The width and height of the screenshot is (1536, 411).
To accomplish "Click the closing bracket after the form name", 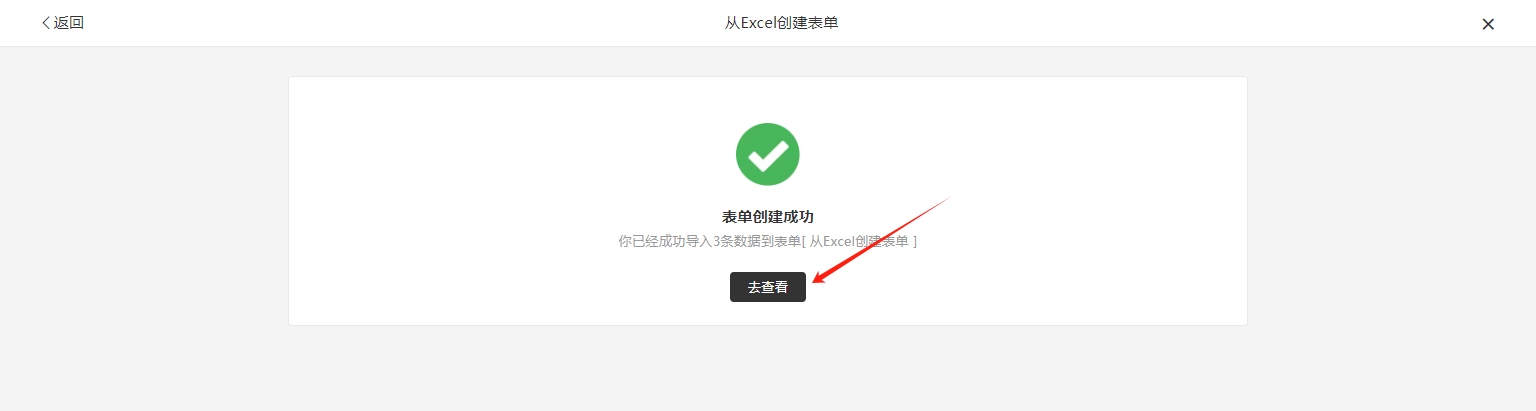I will (x=914, y=242).
